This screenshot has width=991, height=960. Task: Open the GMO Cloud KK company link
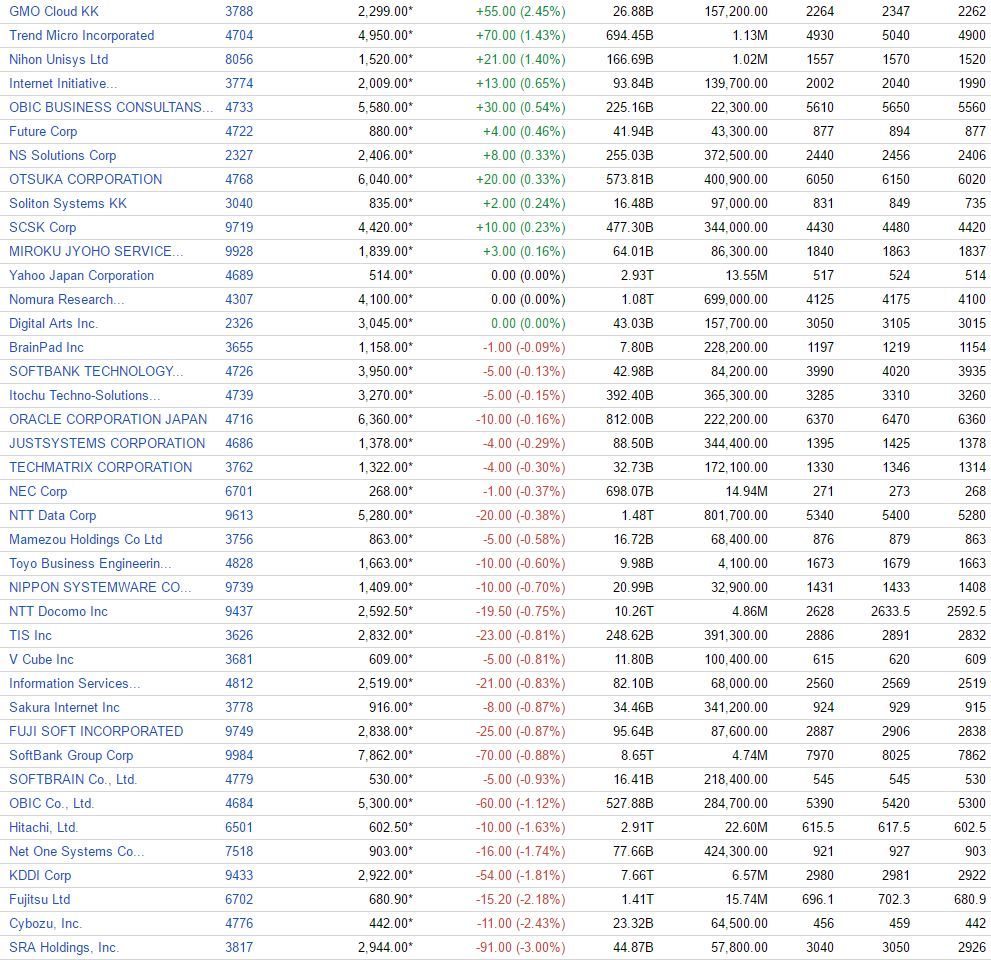tap(54, 11)
